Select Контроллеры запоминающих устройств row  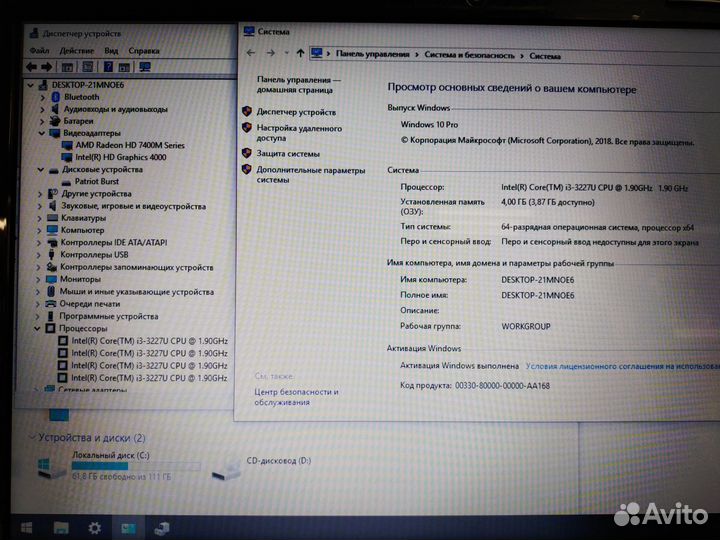[x=136, y=267]
